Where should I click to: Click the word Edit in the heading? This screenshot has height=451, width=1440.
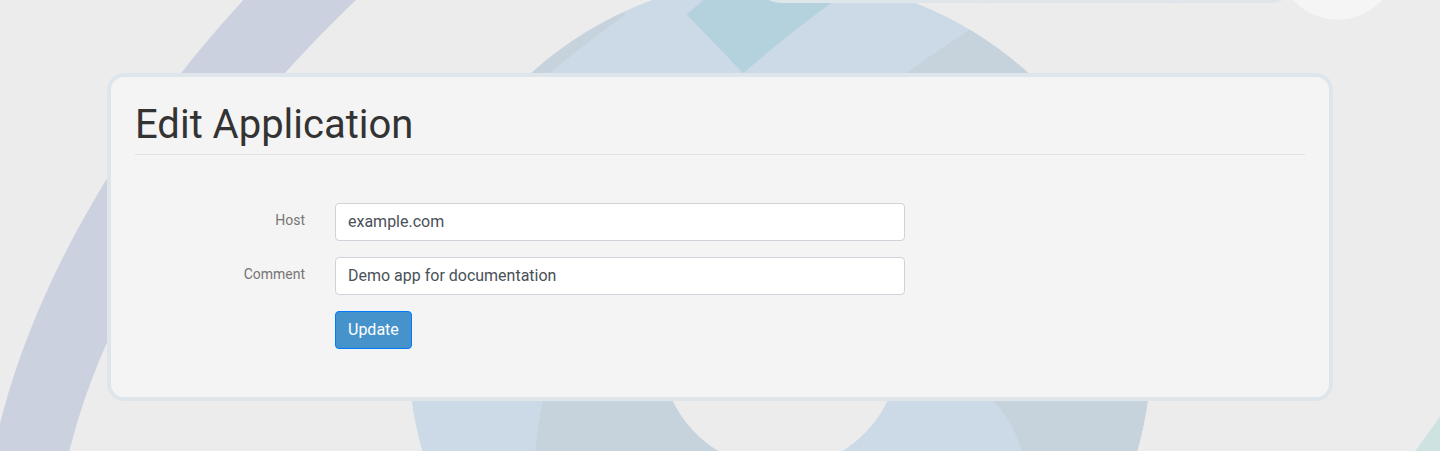169,125
